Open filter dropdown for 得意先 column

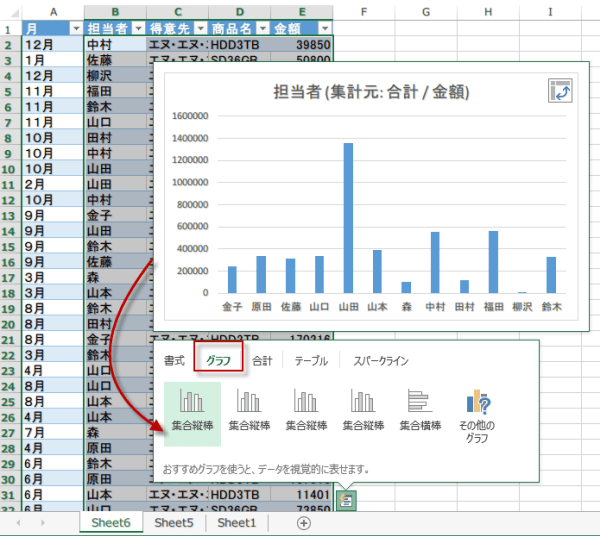tap(201, 28)
